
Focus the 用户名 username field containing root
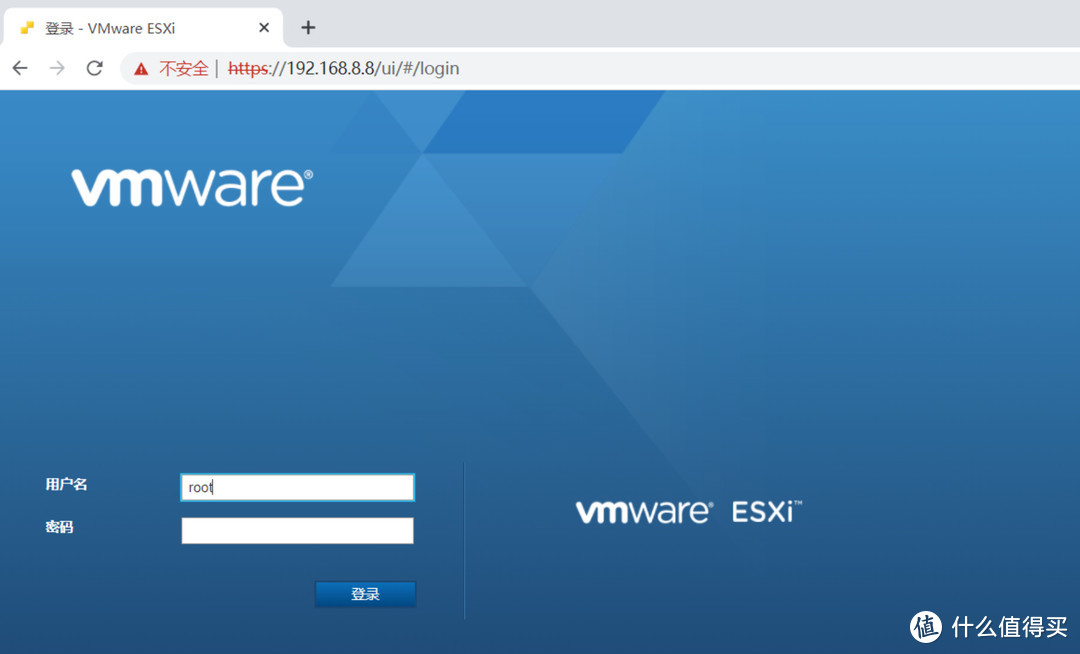[298, 487]
